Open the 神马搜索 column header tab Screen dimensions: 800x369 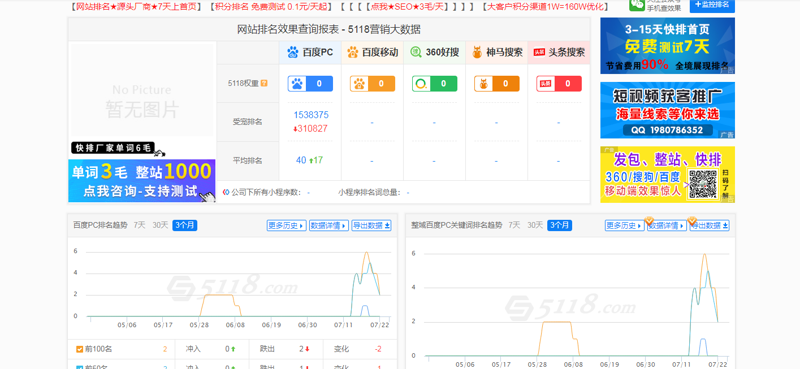[x=497, y=53]
